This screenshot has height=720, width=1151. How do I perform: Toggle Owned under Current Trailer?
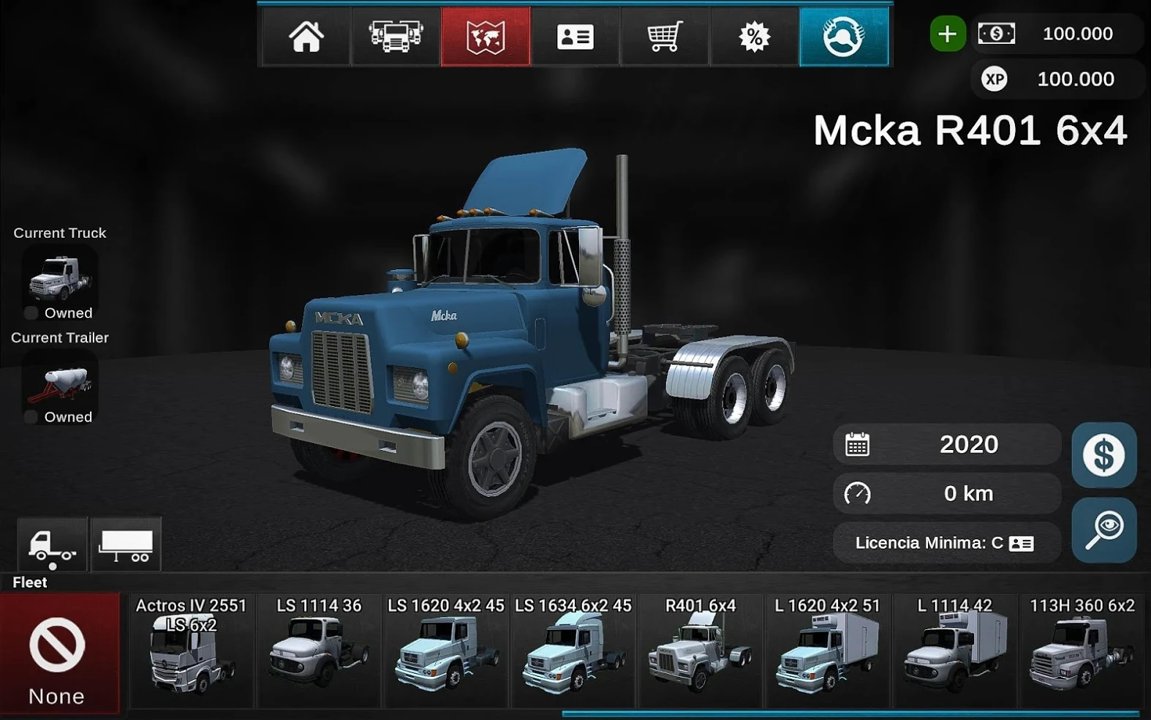30,417
